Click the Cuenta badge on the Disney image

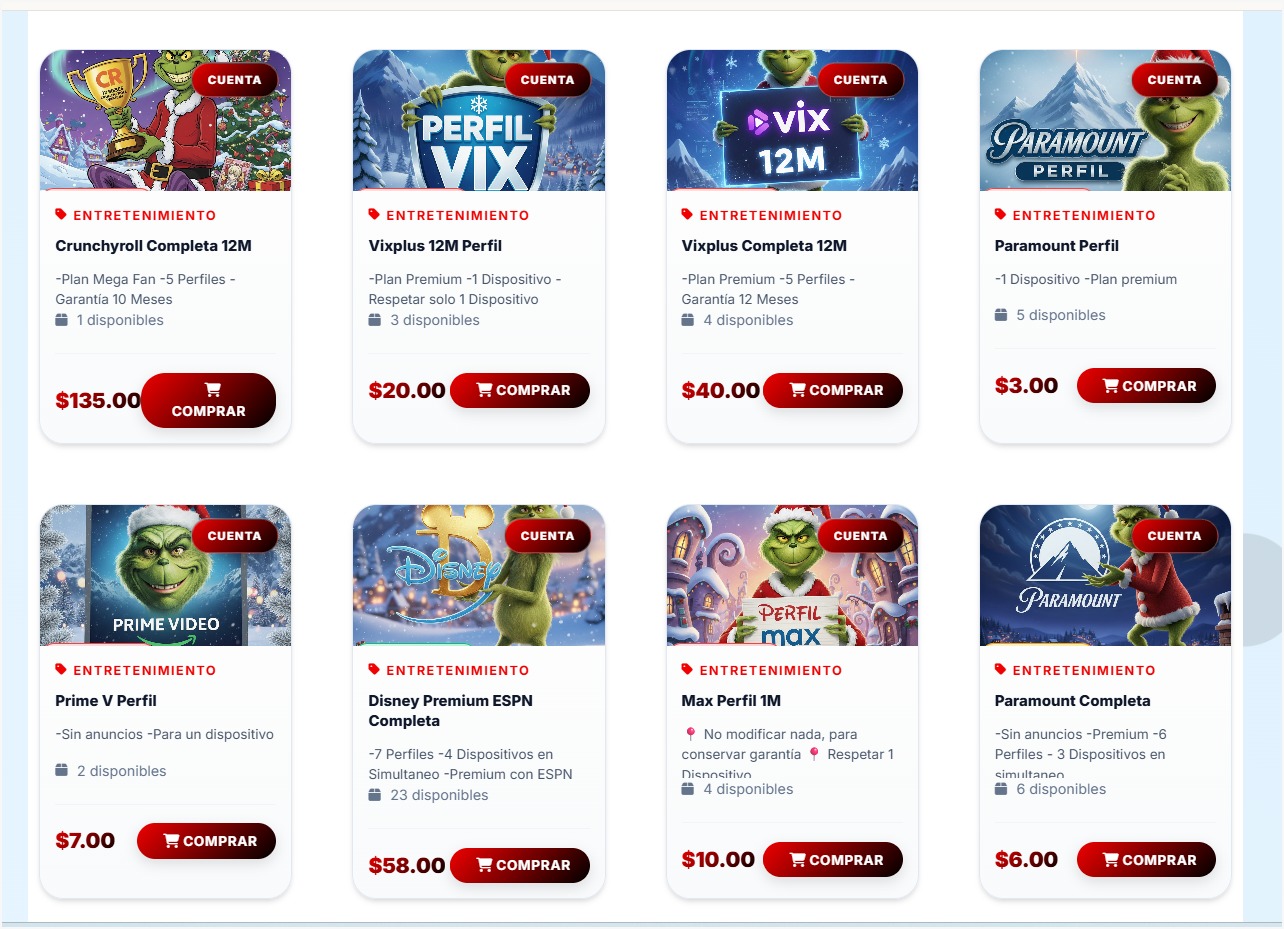pos(548,536)
